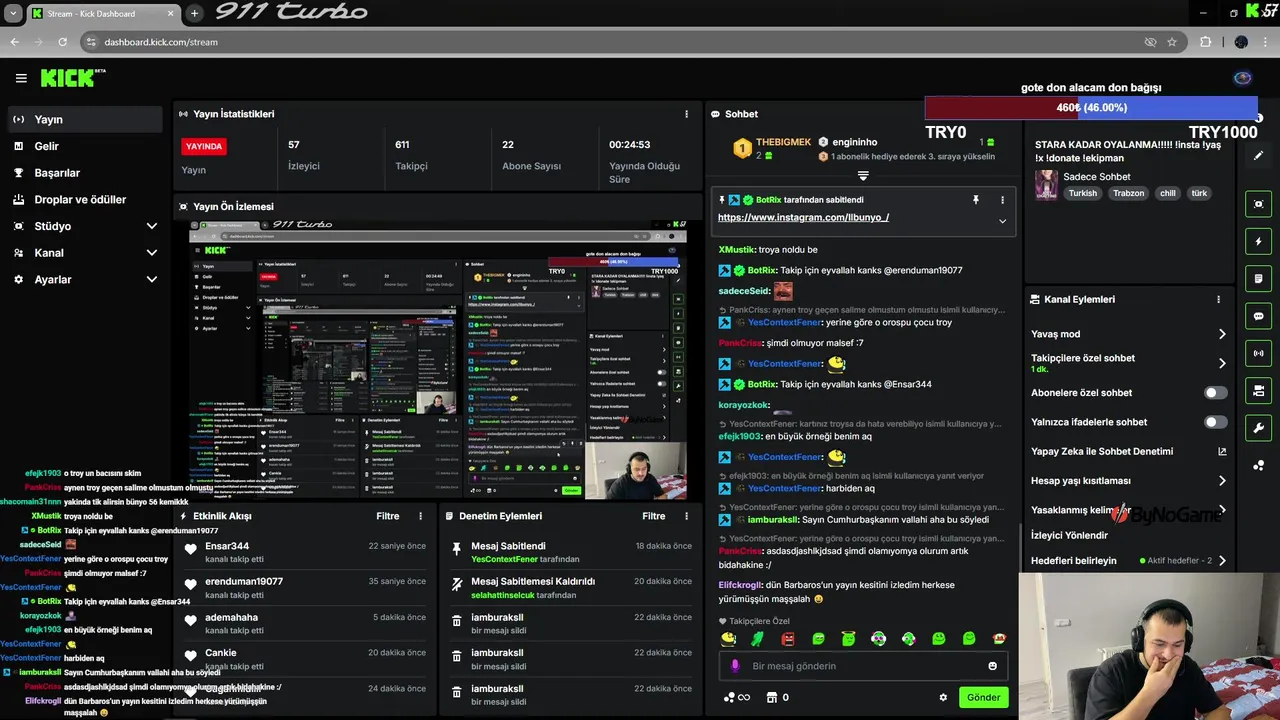Select Yayın in the left sidebar

coord(84,119)
